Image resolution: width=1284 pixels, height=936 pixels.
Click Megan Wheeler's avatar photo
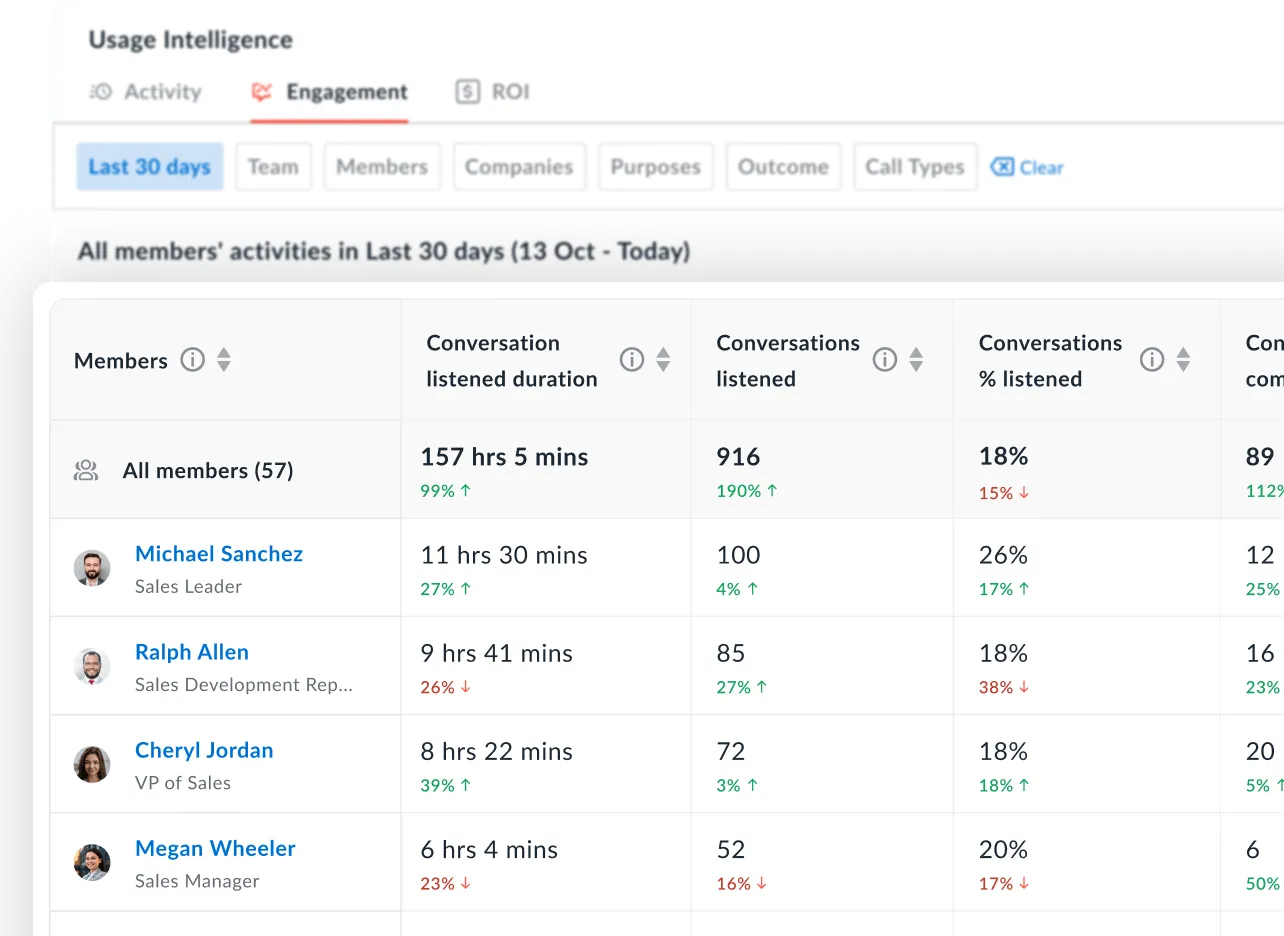92,862
